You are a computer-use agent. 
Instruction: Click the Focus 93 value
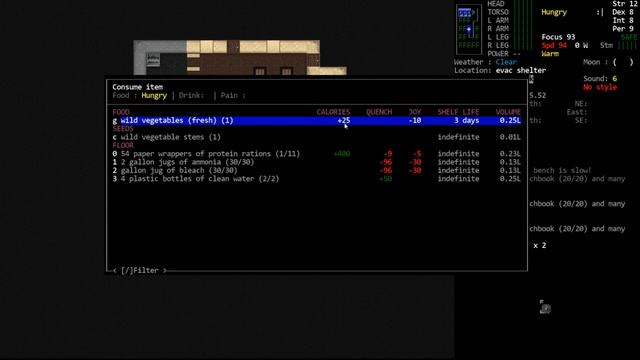[x=558, y=37]
